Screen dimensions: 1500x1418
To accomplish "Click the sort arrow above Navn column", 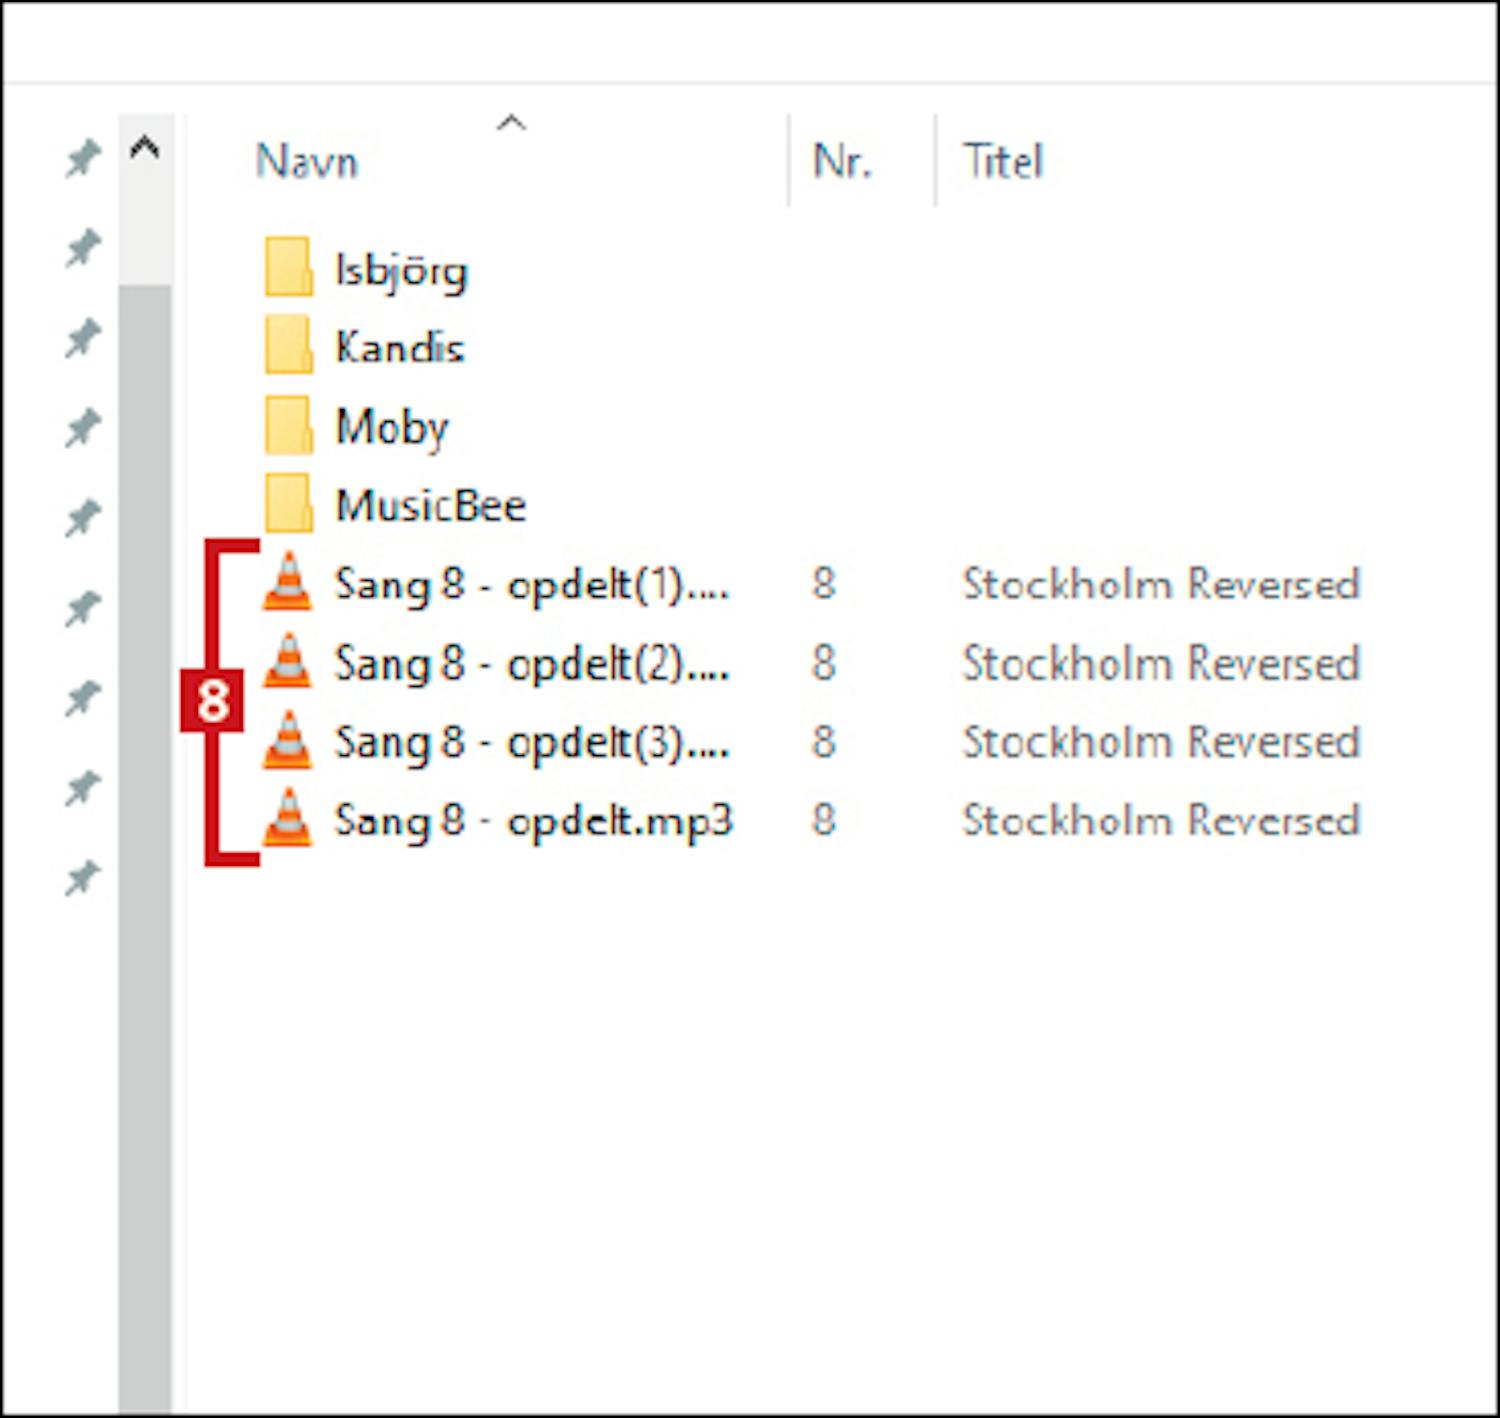I will pyautogui.click(x=511, y=124).
